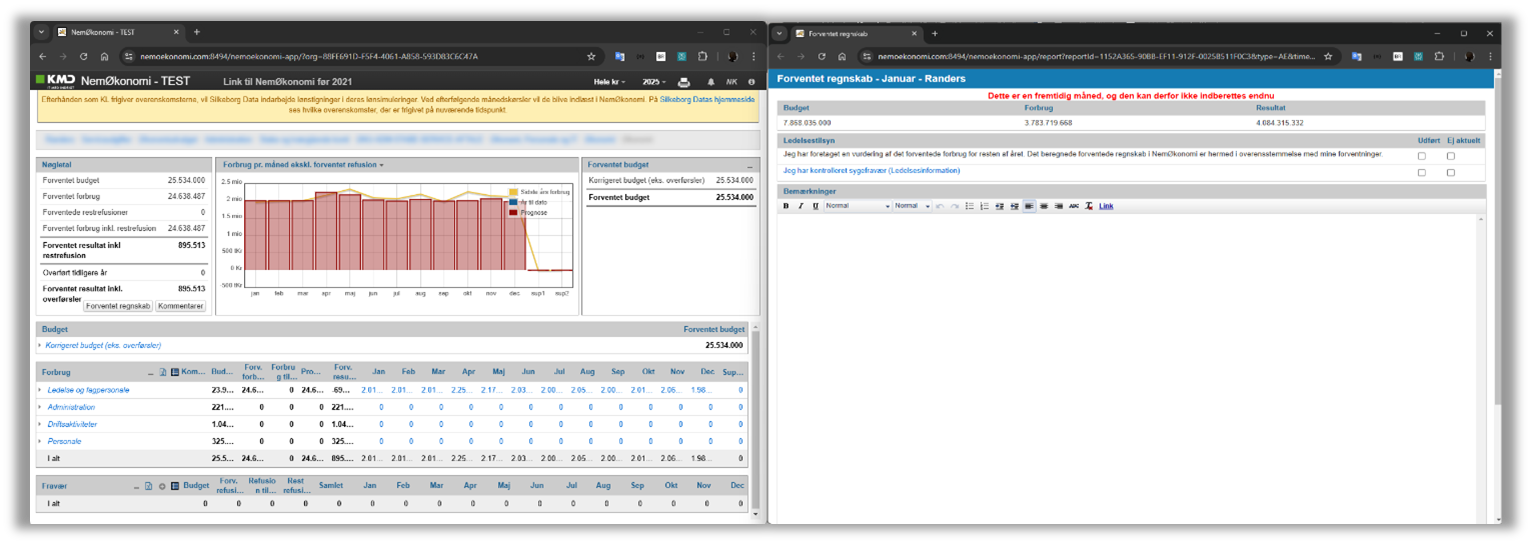The width and height of the screenshot is (1532, 545).
Task: Toggle italic formatting in Bemærkninger editor
Action: [x=800, y=206]
